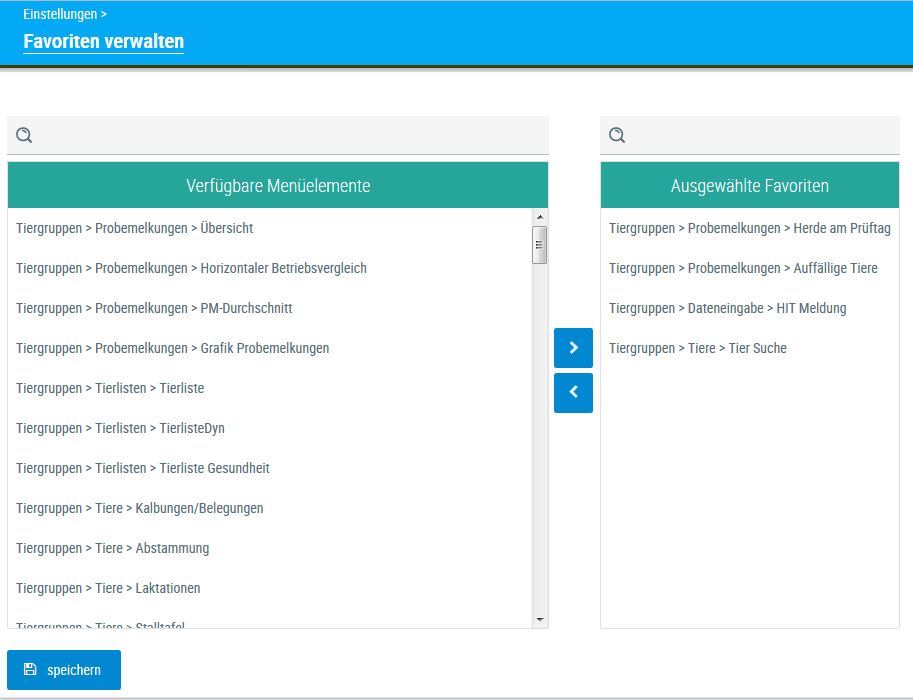Click the available items scrollbar thumb
This screenshot has width=913, height=700.
[x=540, y=244]
